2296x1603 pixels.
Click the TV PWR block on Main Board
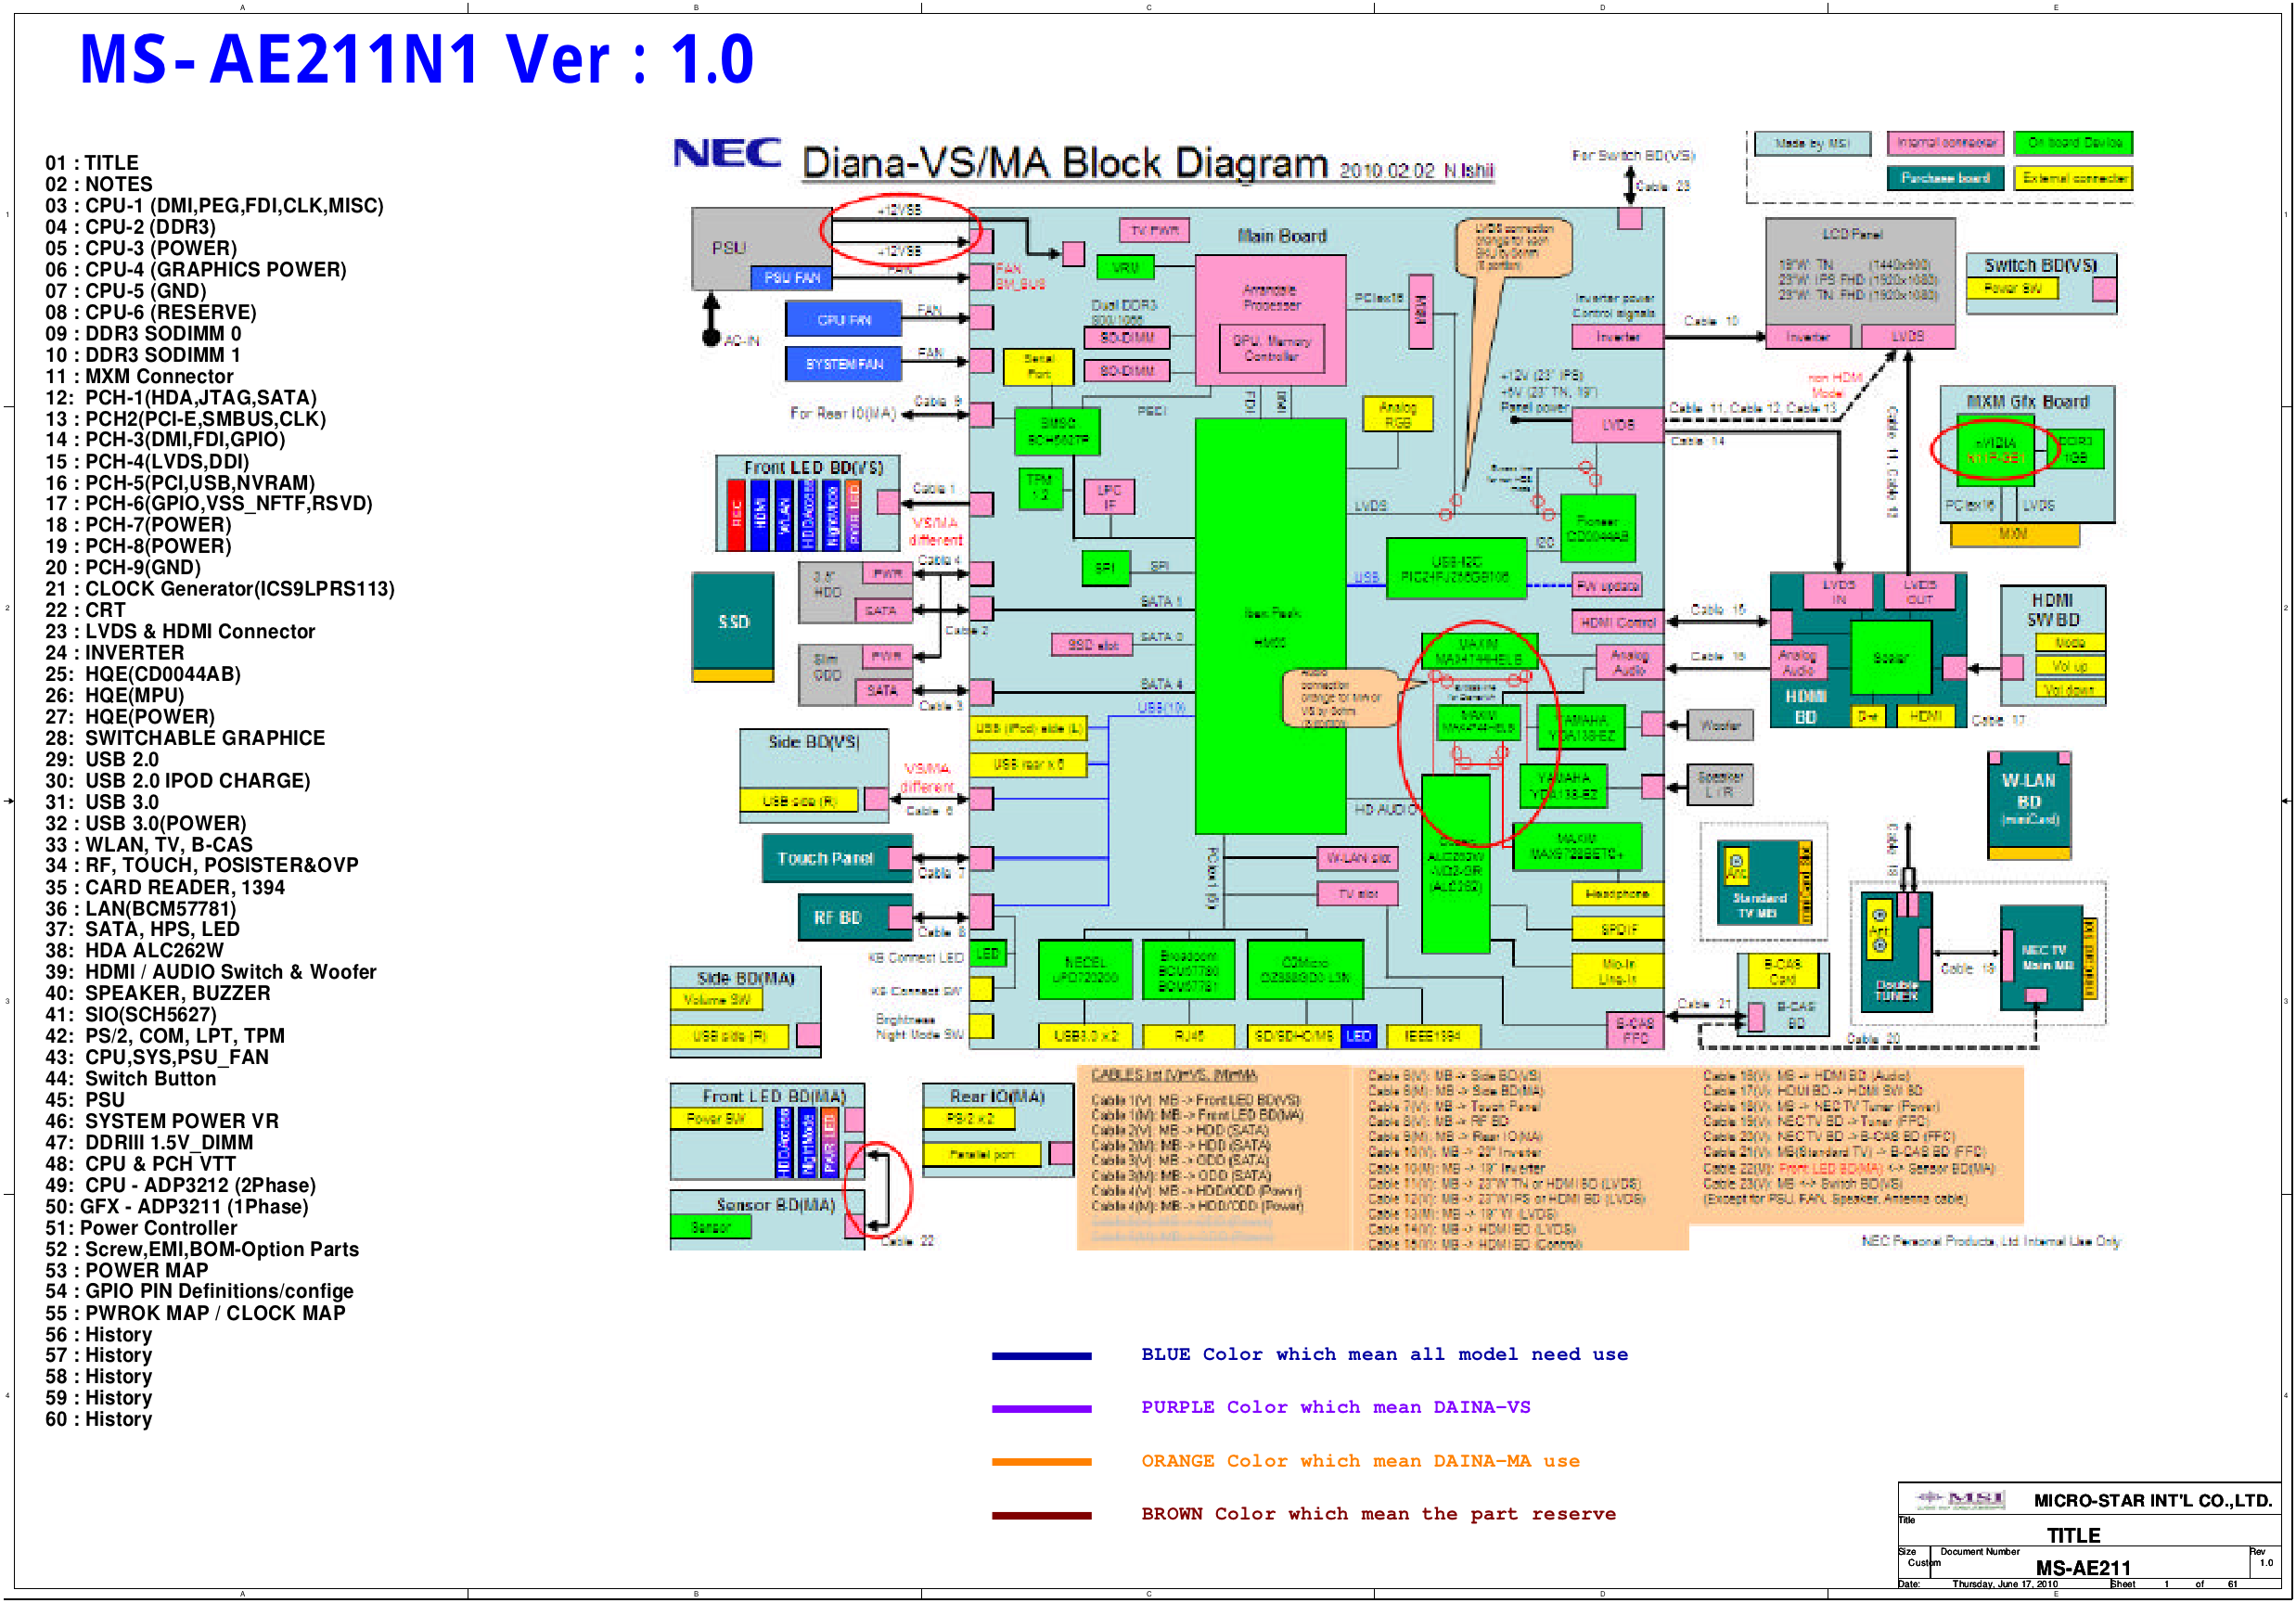pos(1154,231)
